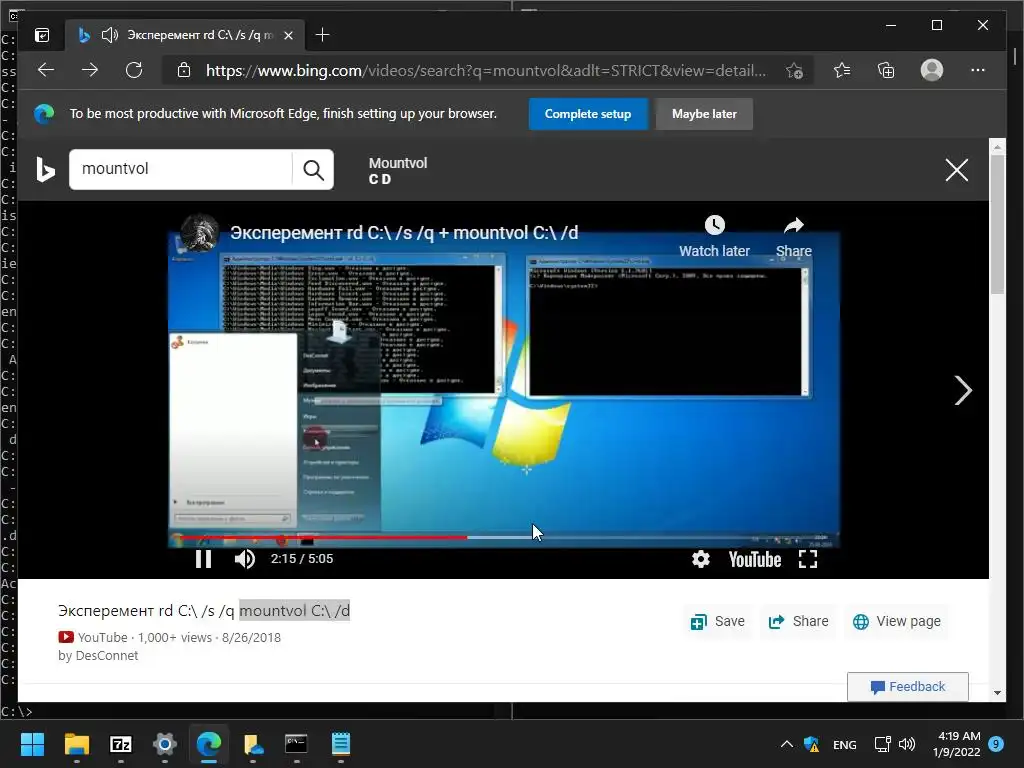The height and width of the screenshot is (768, 1024).
Task: Dismiss setup with Maybe later
Action: (704, 114)
